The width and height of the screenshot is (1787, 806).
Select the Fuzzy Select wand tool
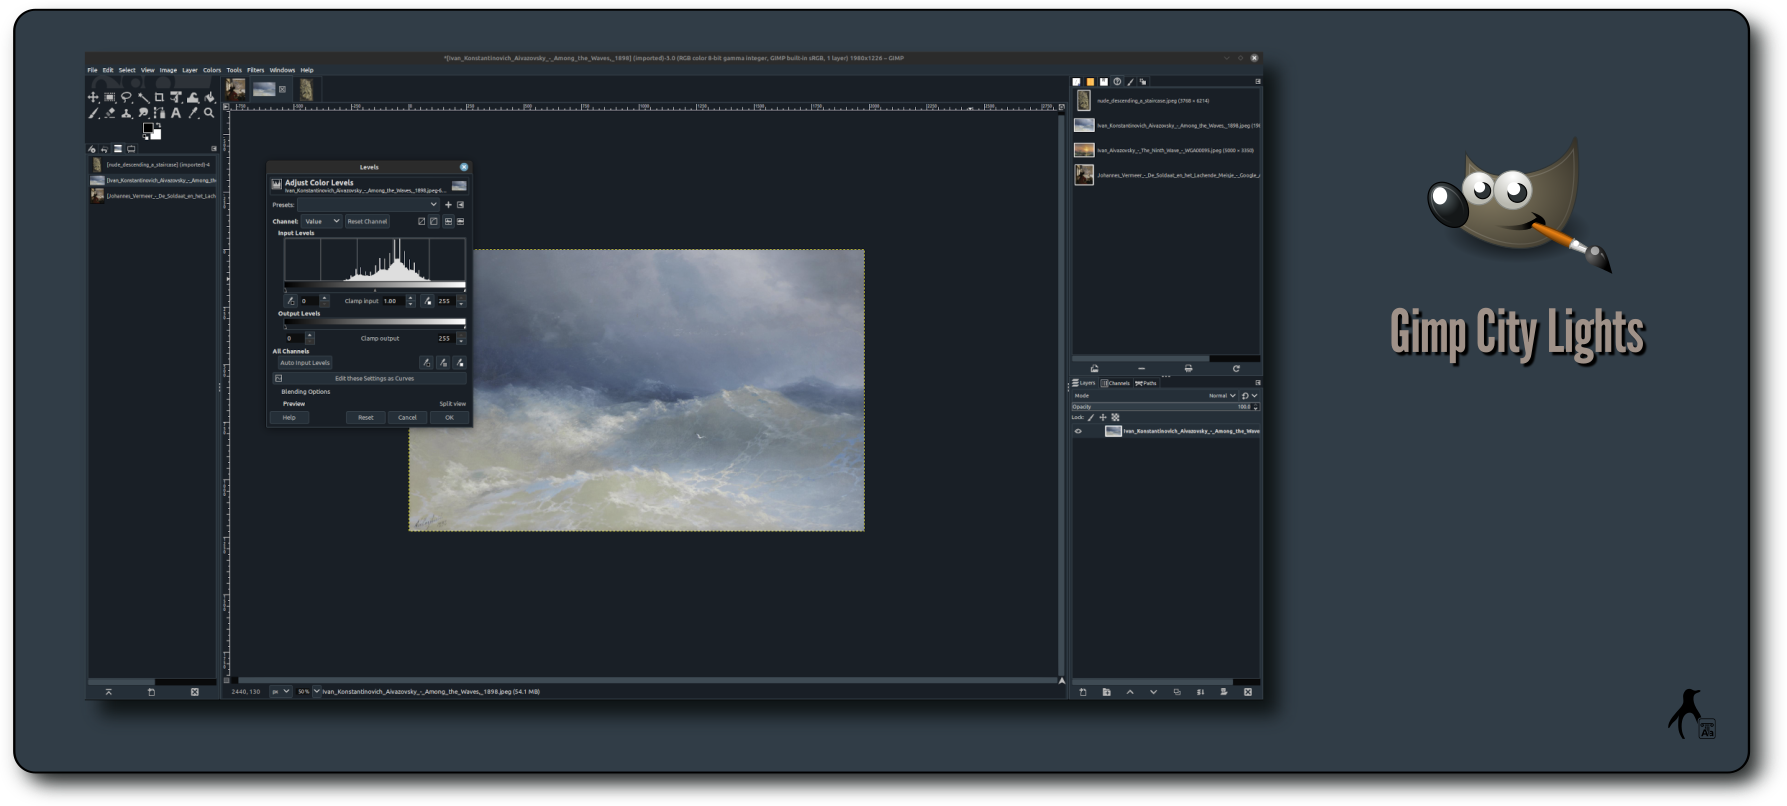[143, 97]
